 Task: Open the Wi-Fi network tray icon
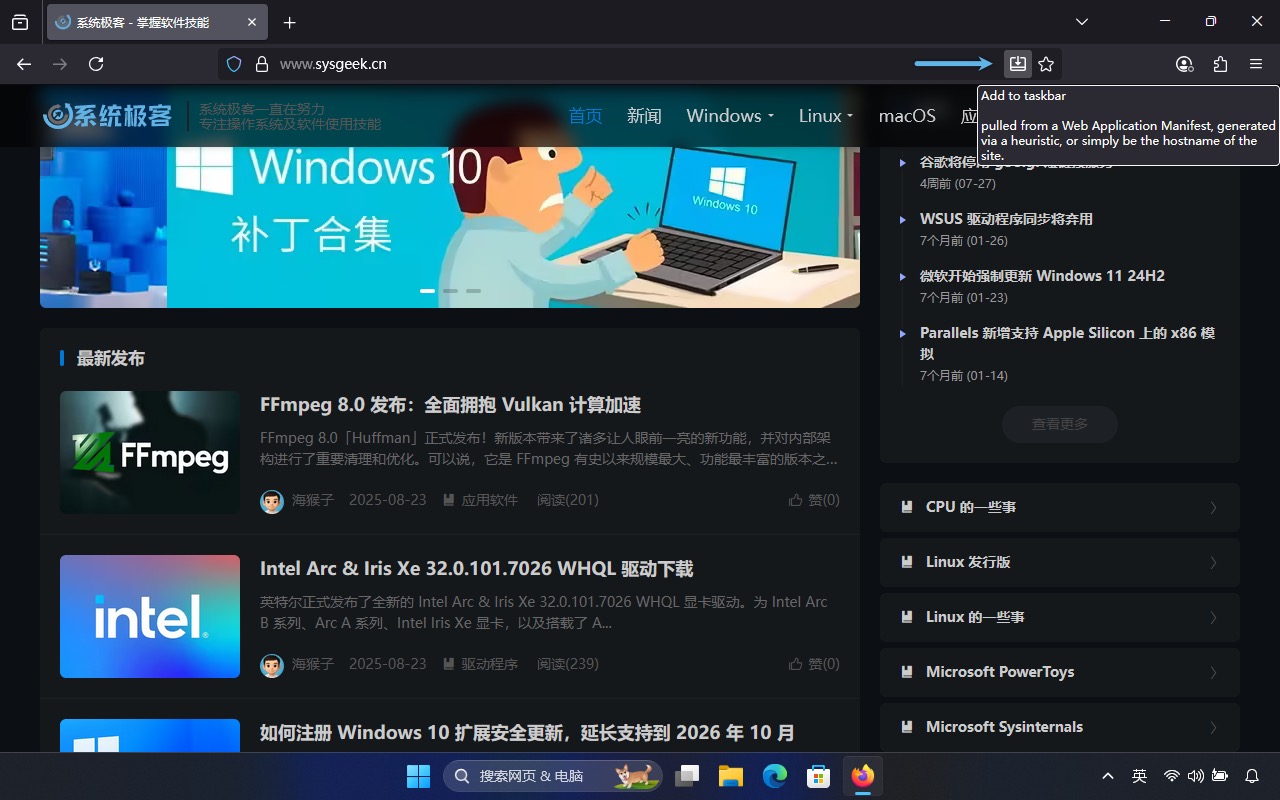click(1171, 776)
